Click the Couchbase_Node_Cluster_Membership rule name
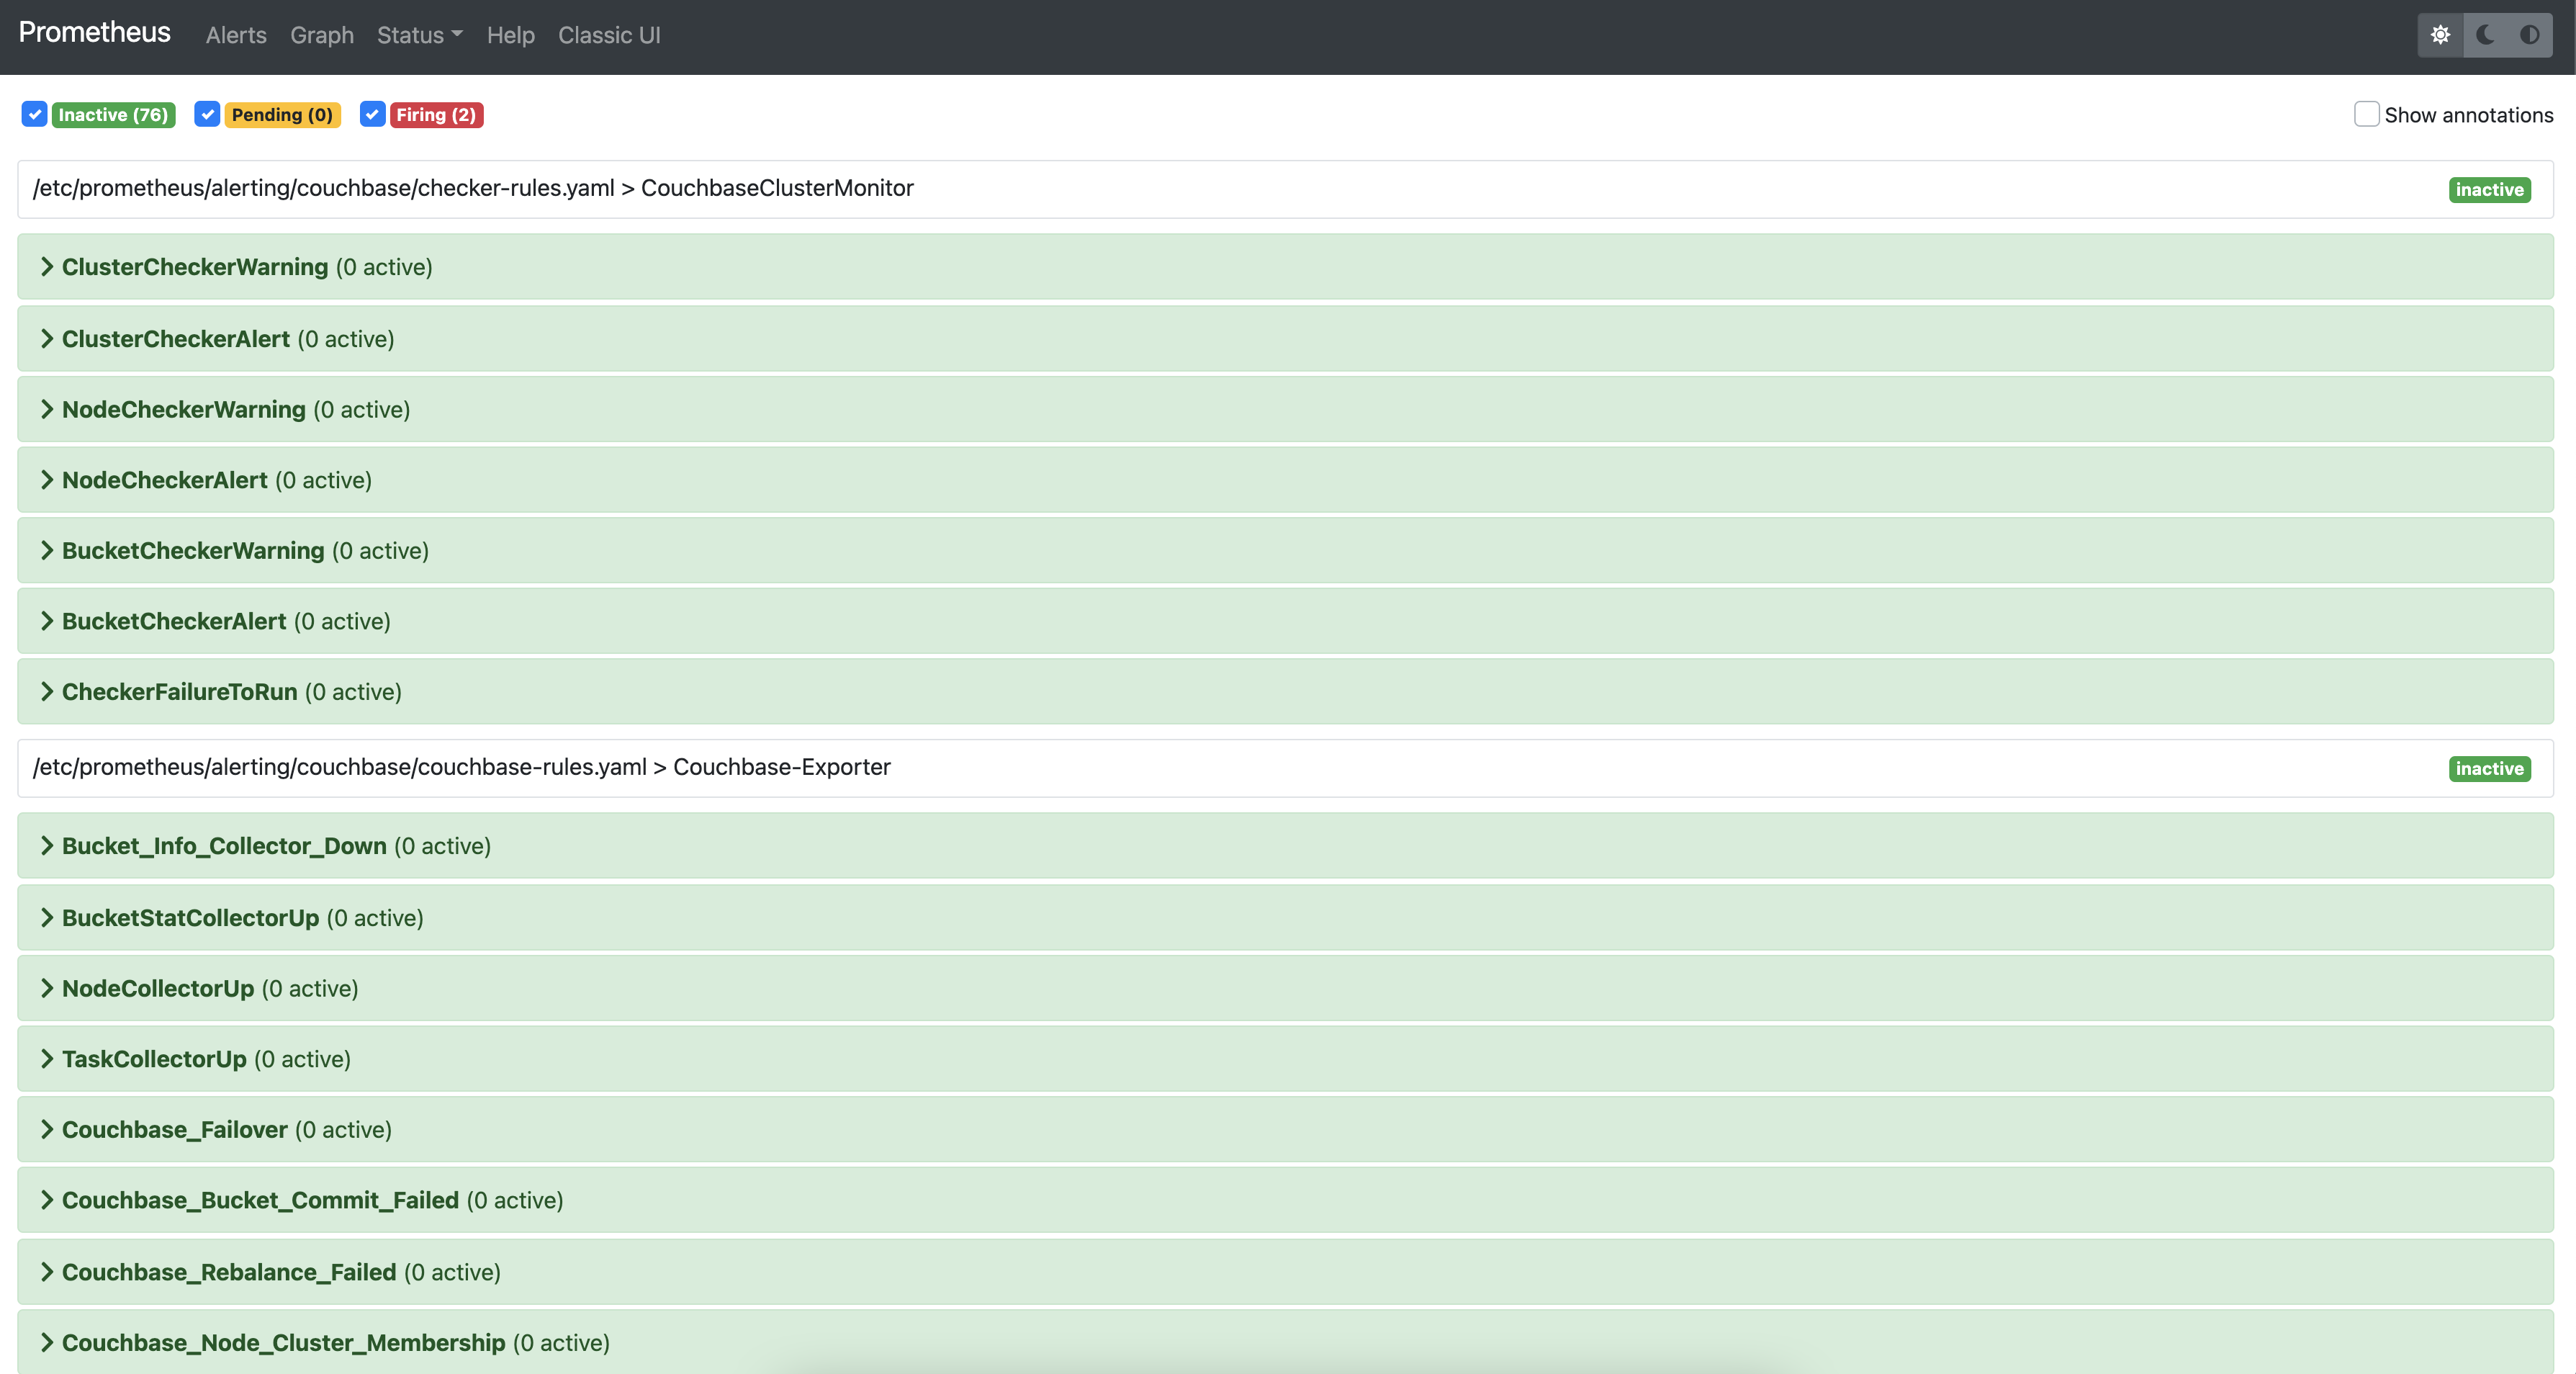 (x=284, y=1343)
